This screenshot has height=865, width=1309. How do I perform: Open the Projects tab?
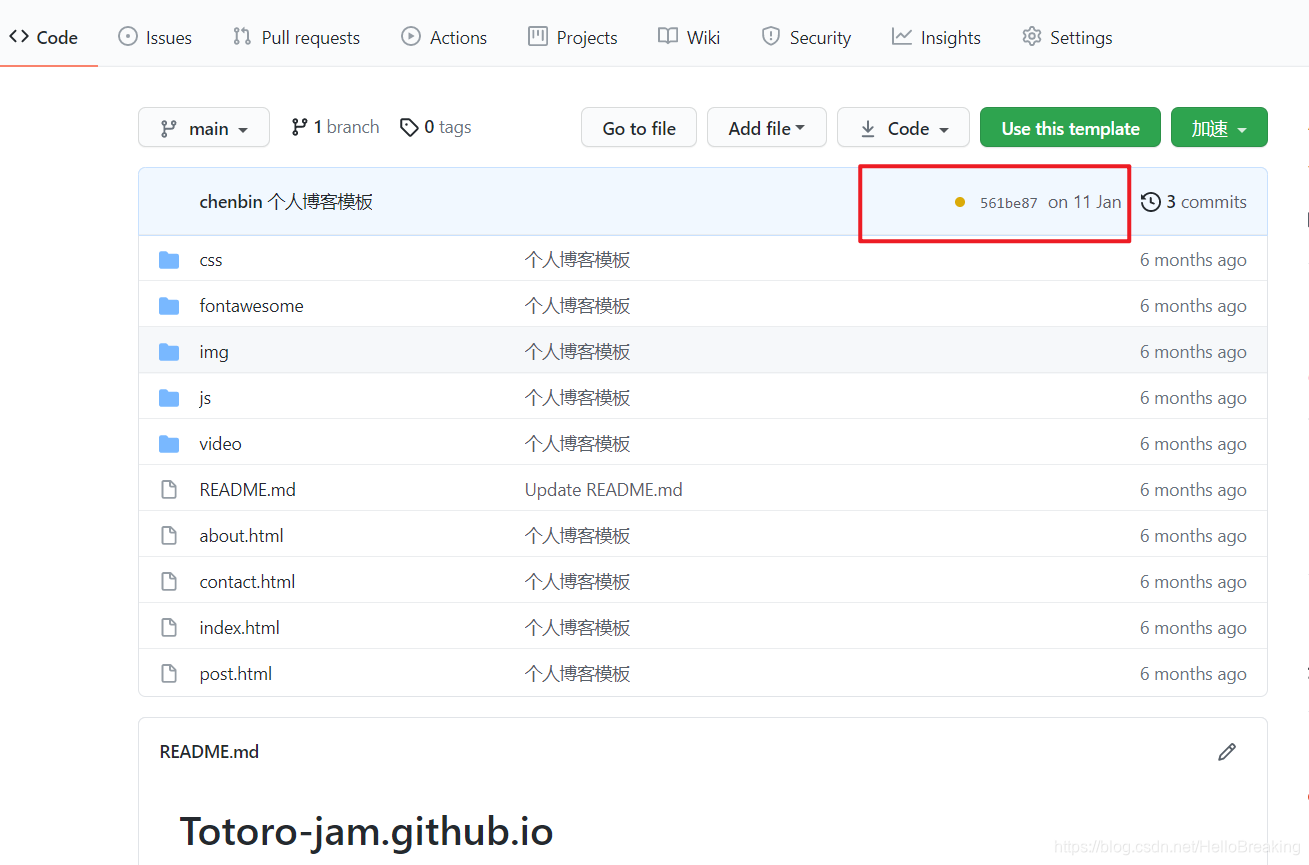click(x=573, y=37)
